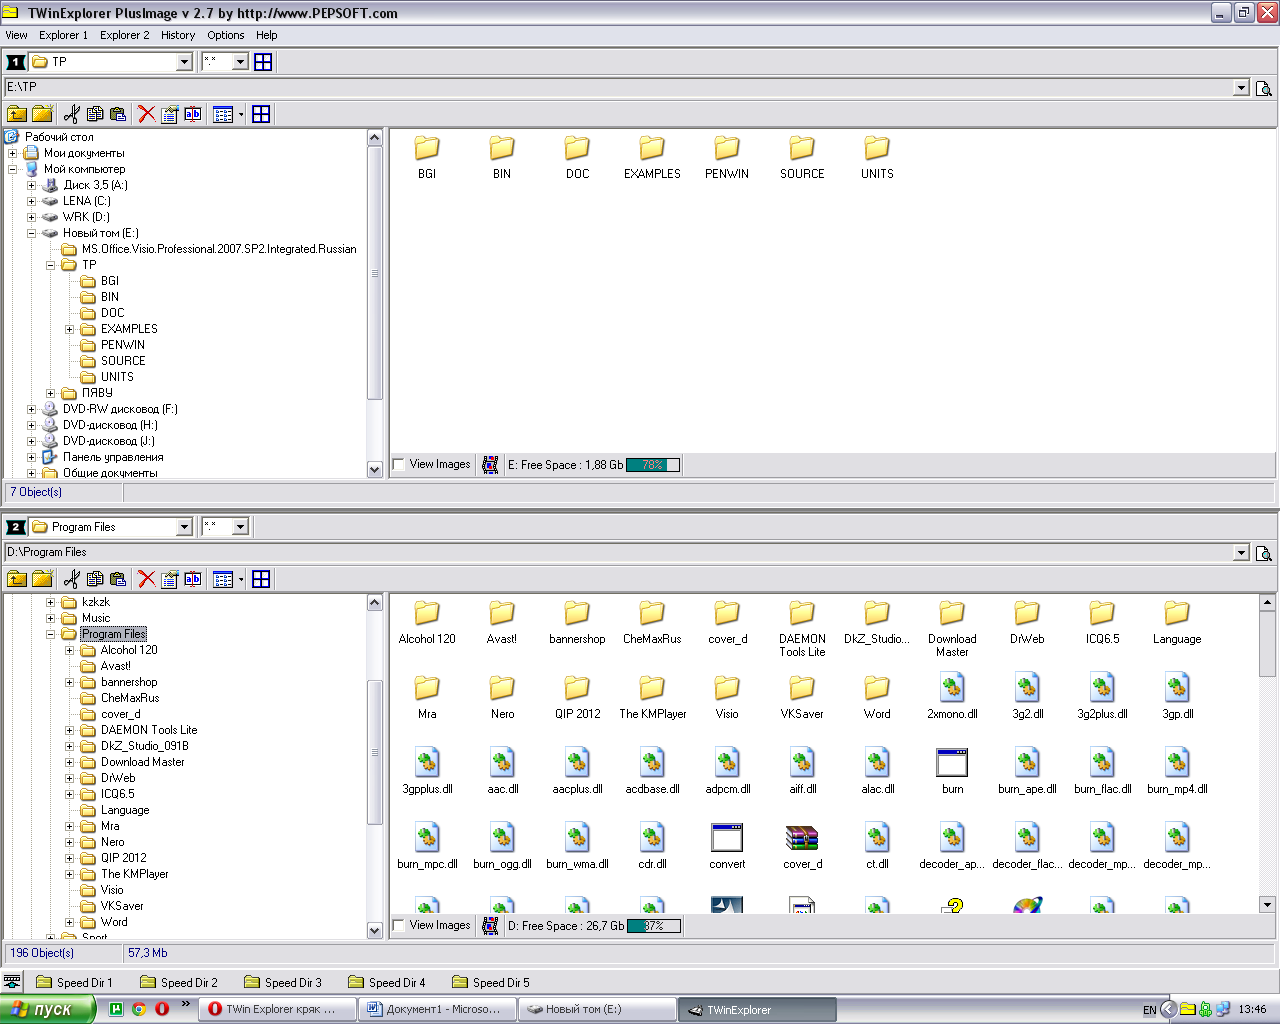Create new folder in Explorer 1 toolbar
Screen dimensions: 1280x1024
pos(42,114)
